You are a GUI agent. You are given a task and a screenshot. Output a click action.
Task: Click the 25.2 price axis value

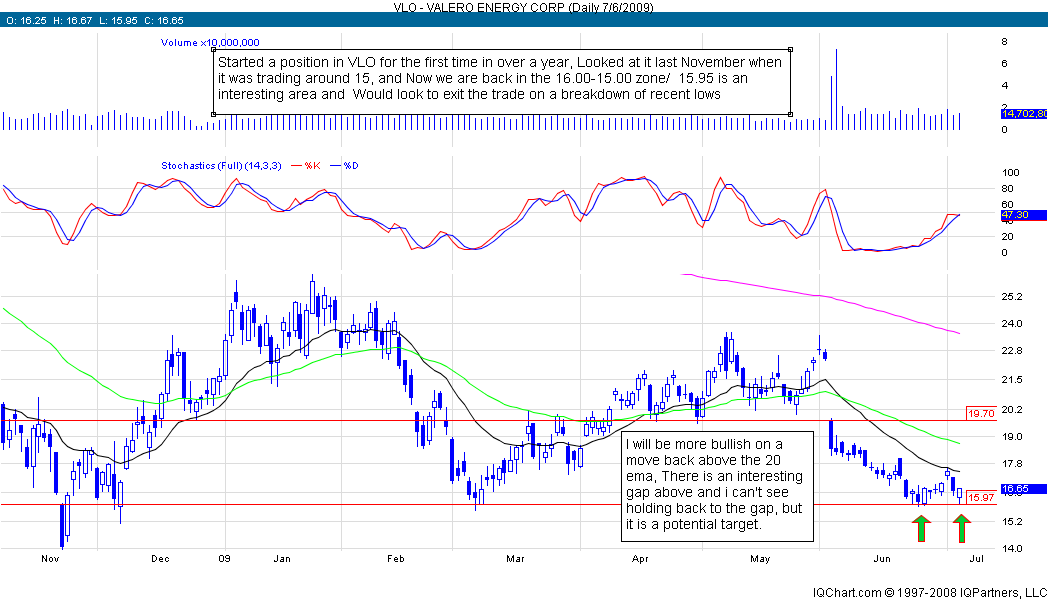tap(1012, 297)
